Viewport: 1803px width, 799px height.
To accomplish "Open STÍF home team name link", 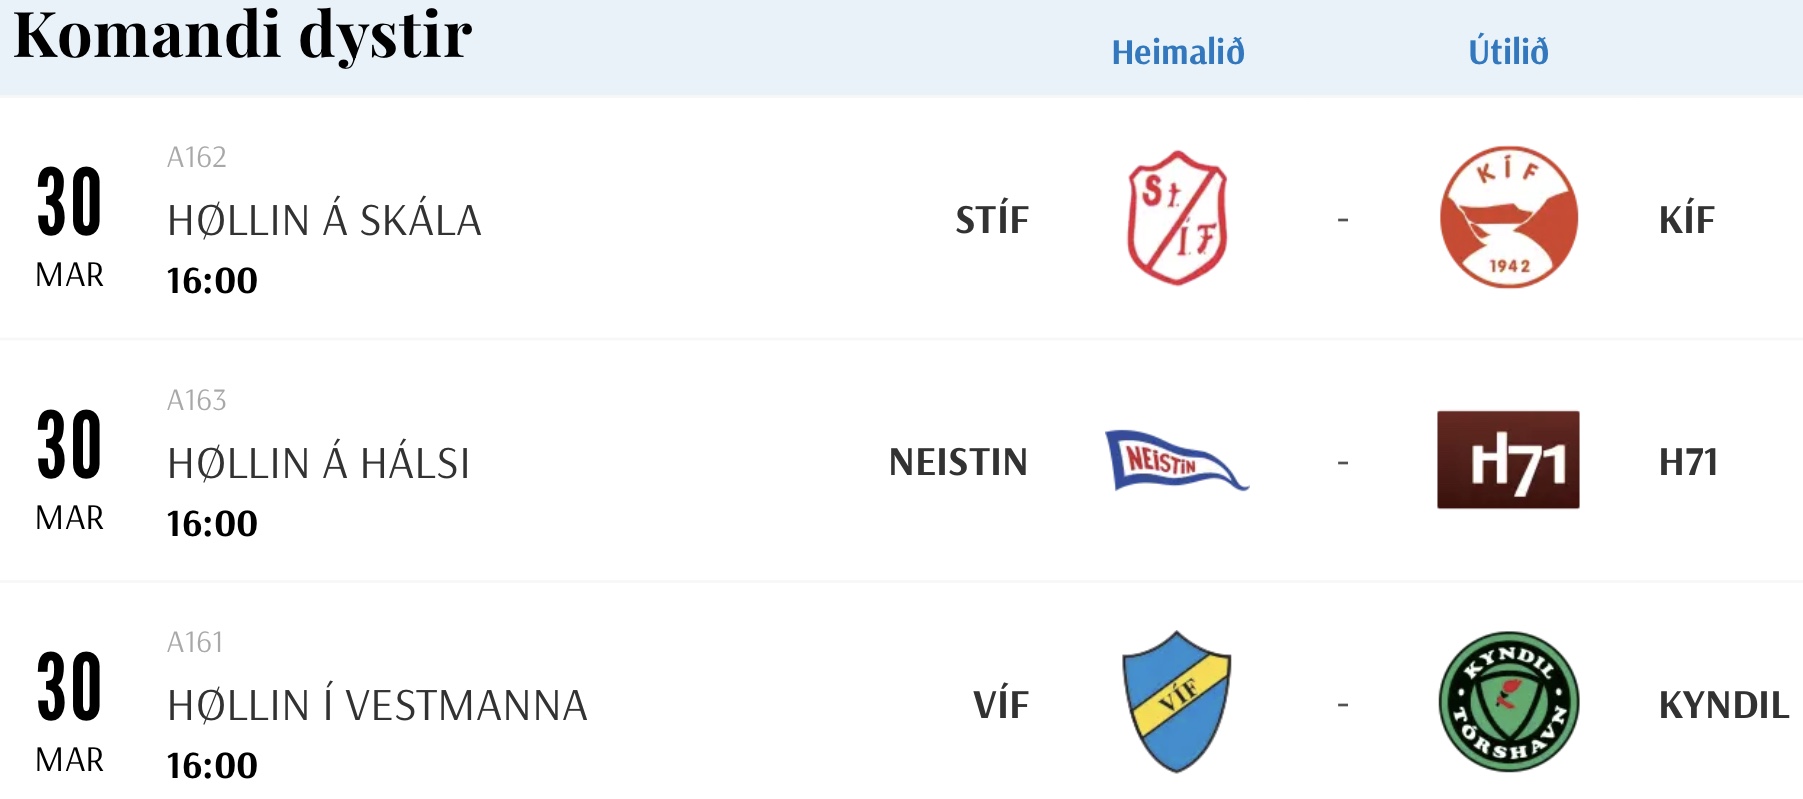I will click(x=992, y=219).
